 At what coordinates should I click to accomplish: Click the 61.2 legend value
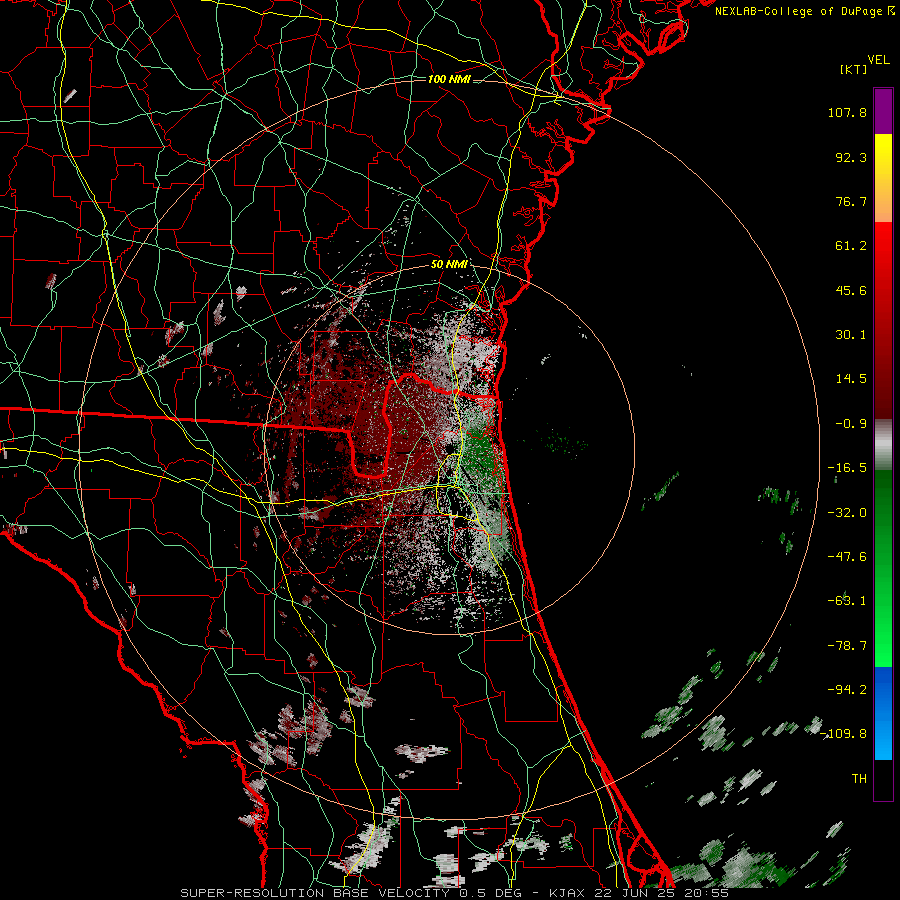(851, 246)
